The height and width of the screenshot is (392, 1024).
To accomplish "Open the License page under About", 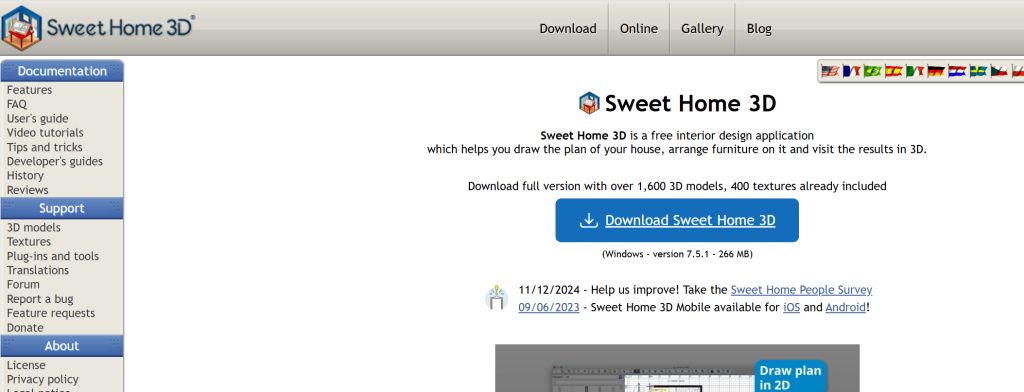I will [x=26, y=365].
